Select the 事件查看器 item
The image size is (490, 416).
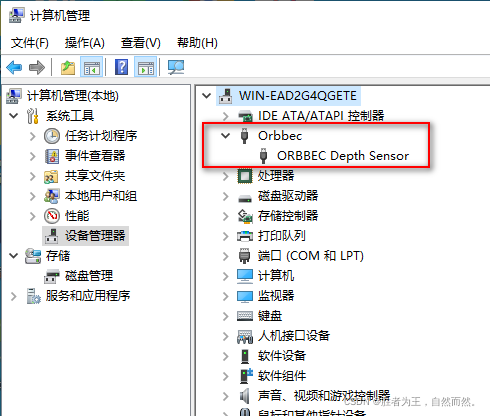(x=95, y=156)
